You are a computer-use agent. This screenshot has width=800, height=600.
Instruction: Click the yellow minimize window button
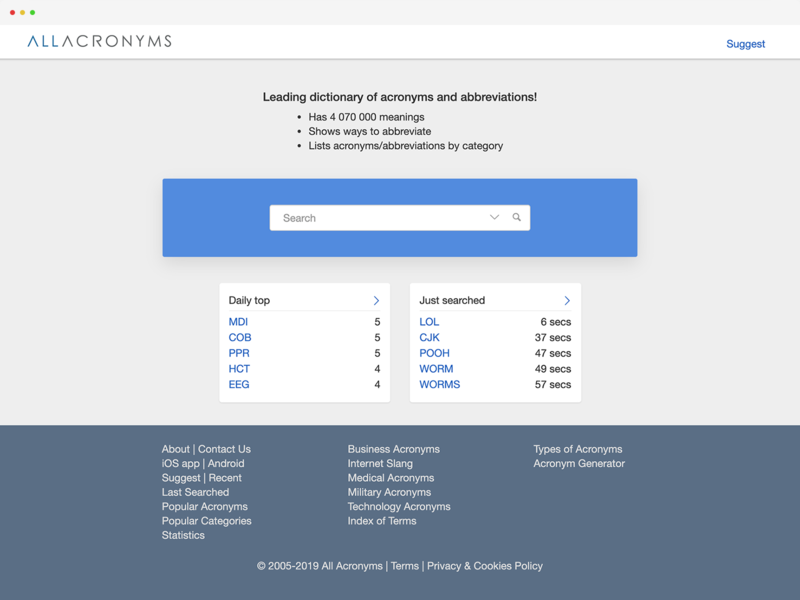point(22,12)
